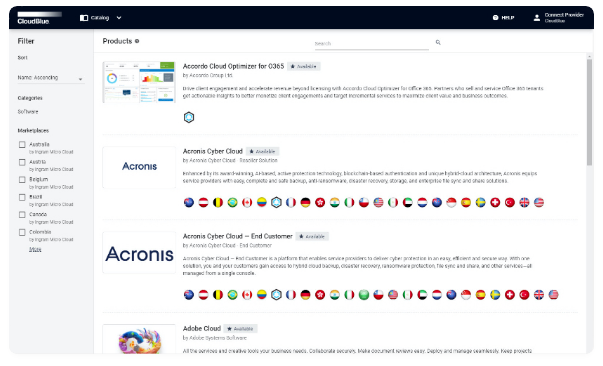Click the product Search input field

click(x=371, y=44)
